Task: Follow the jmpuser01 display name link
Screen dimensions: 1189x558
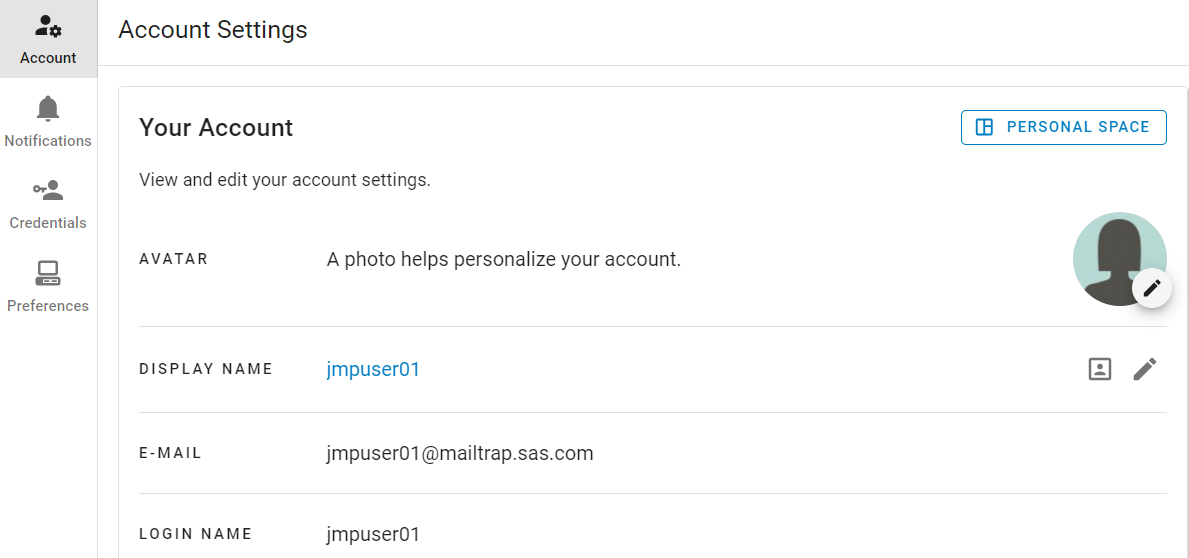Action: (373, 369)
